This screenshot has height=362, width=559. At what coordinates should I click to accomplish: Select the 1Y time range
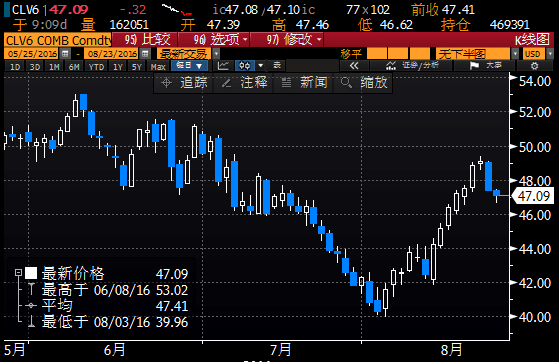point(118,67)
